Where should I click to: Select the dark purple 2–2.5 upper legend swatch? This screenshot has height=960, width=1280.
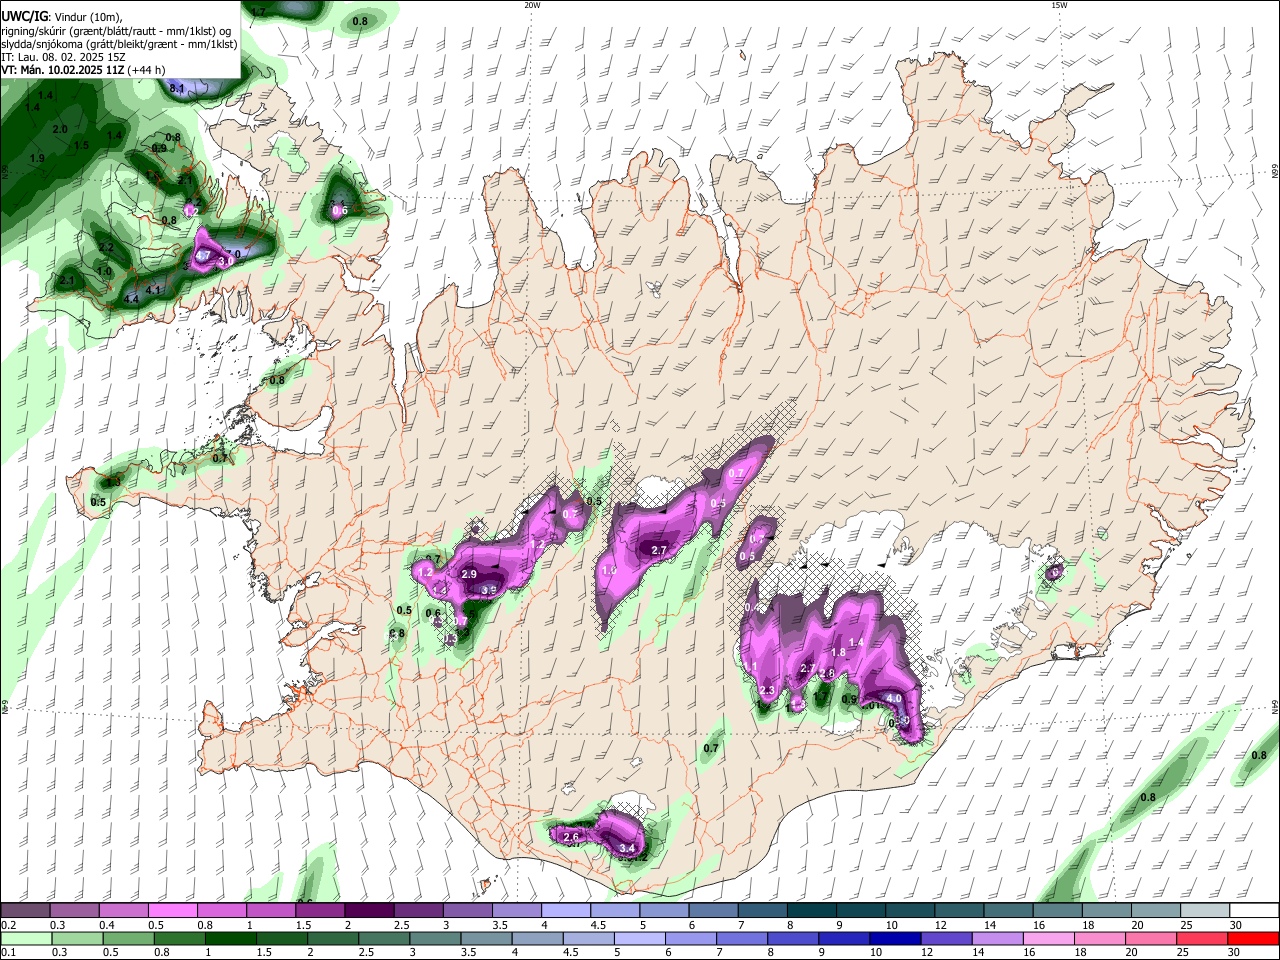coord(369,911)
